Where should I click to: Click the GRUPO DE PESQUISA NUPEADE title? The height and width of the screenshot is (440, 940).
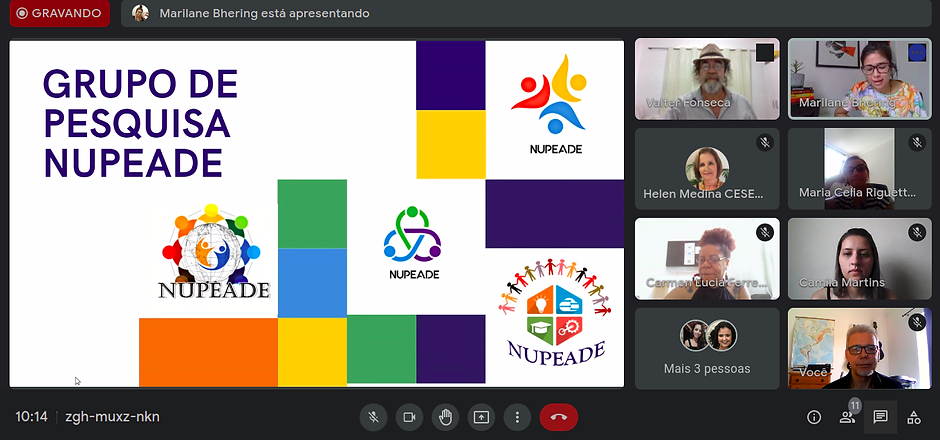pyautogui.click(x=141, y=124)
